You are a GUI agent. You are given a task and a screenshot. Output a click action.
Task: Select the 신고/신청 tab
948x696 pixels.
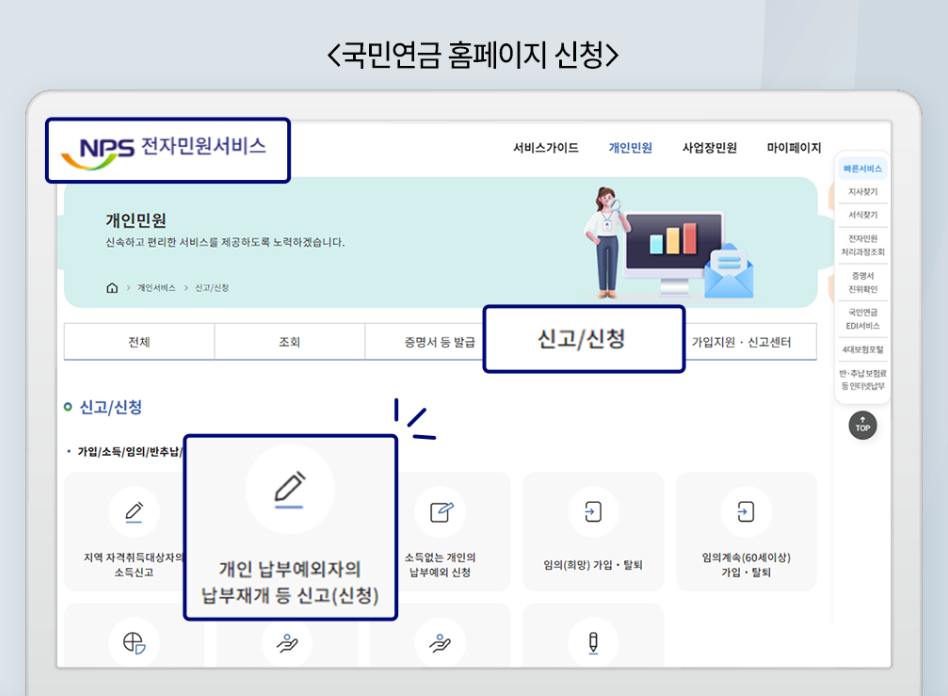583,339
